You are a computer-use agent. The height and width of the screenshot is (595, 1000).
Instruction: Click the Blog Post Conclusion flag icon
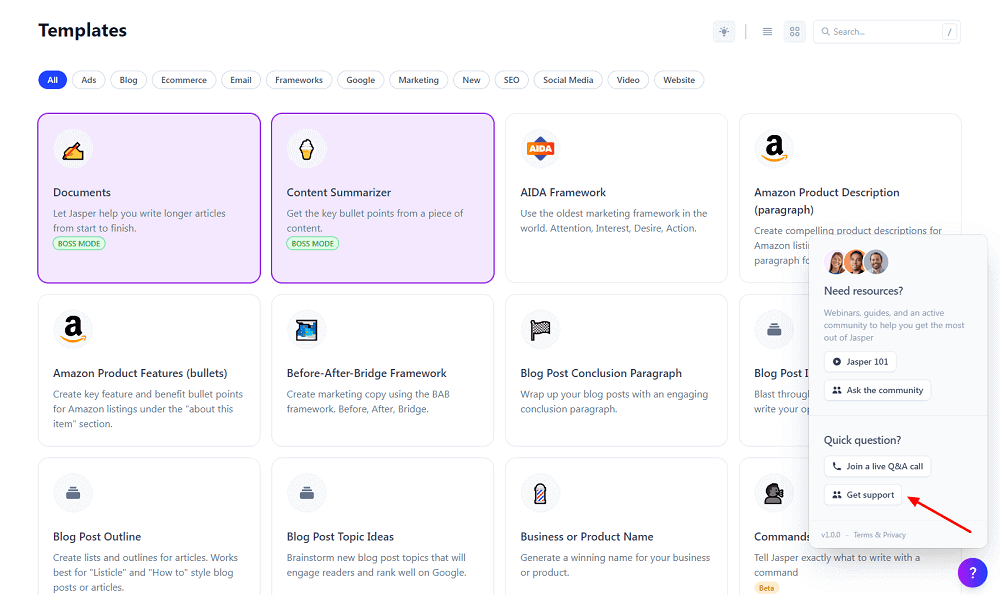(x=540, y=330)
